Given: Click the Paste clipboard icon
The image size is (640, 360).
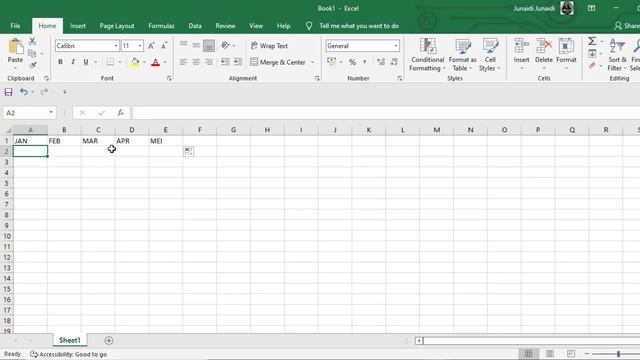Looking at the screenshot, I should pos(16,47).
